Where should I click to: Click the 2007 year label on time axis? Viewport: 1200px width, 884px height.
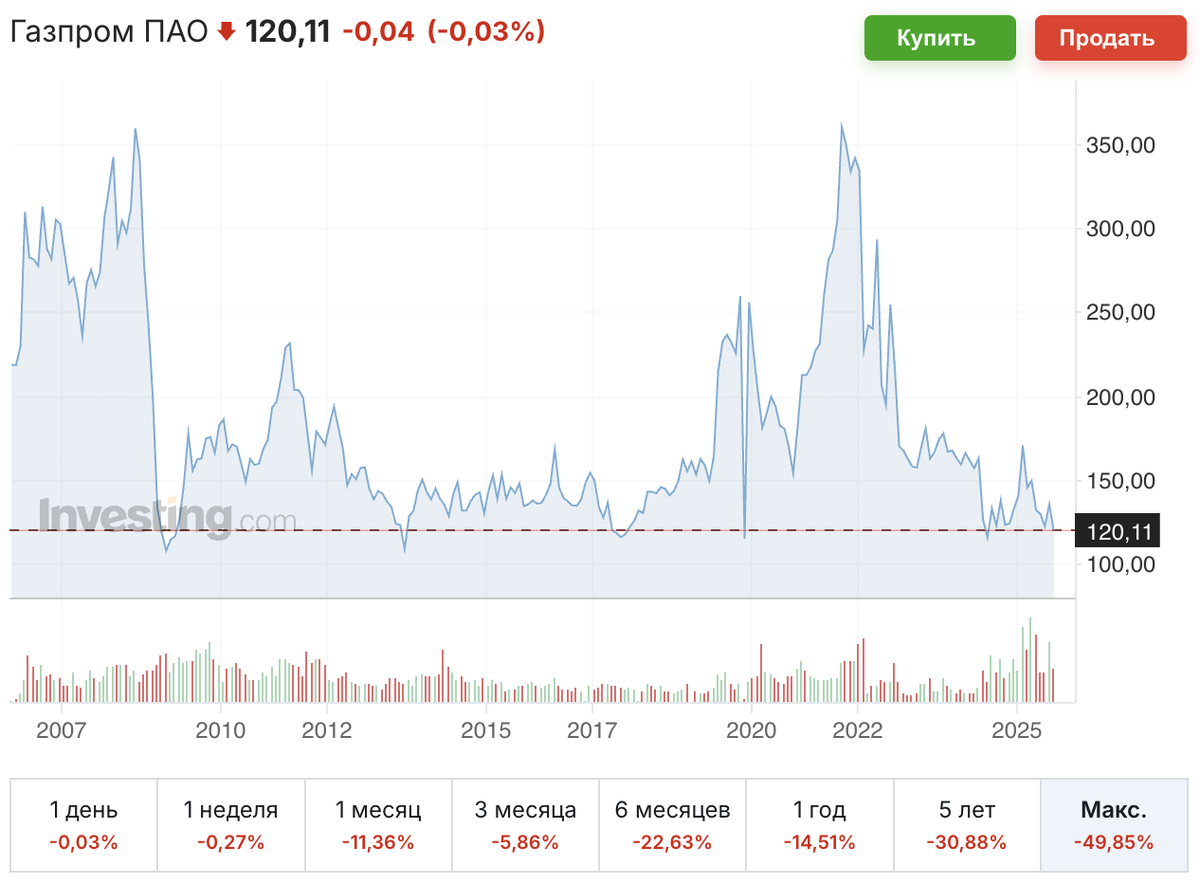(x=61, y=730)
